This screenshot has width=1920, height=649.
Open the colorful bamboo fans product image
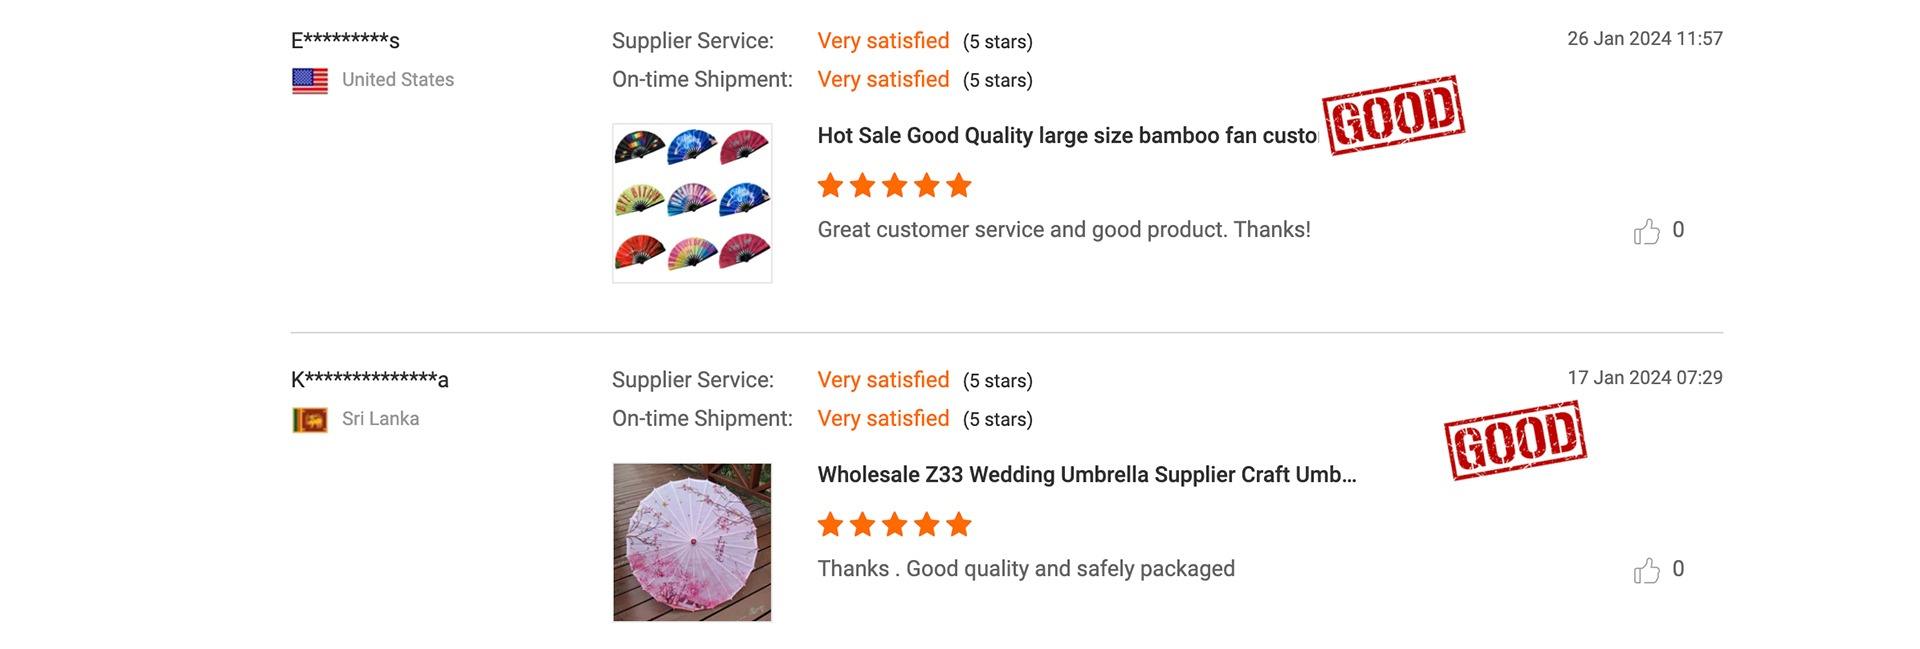click(x=692, y=203)
